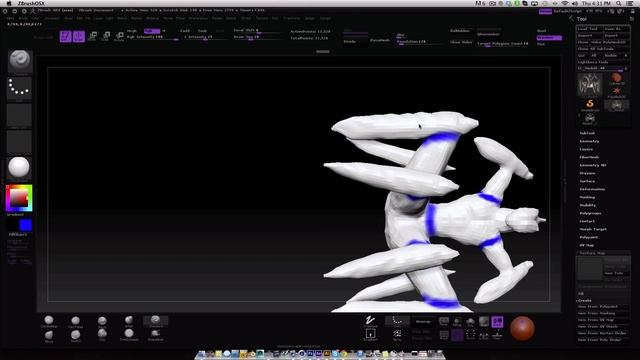Enable Zadd sculpt mode

click(185, 31)
